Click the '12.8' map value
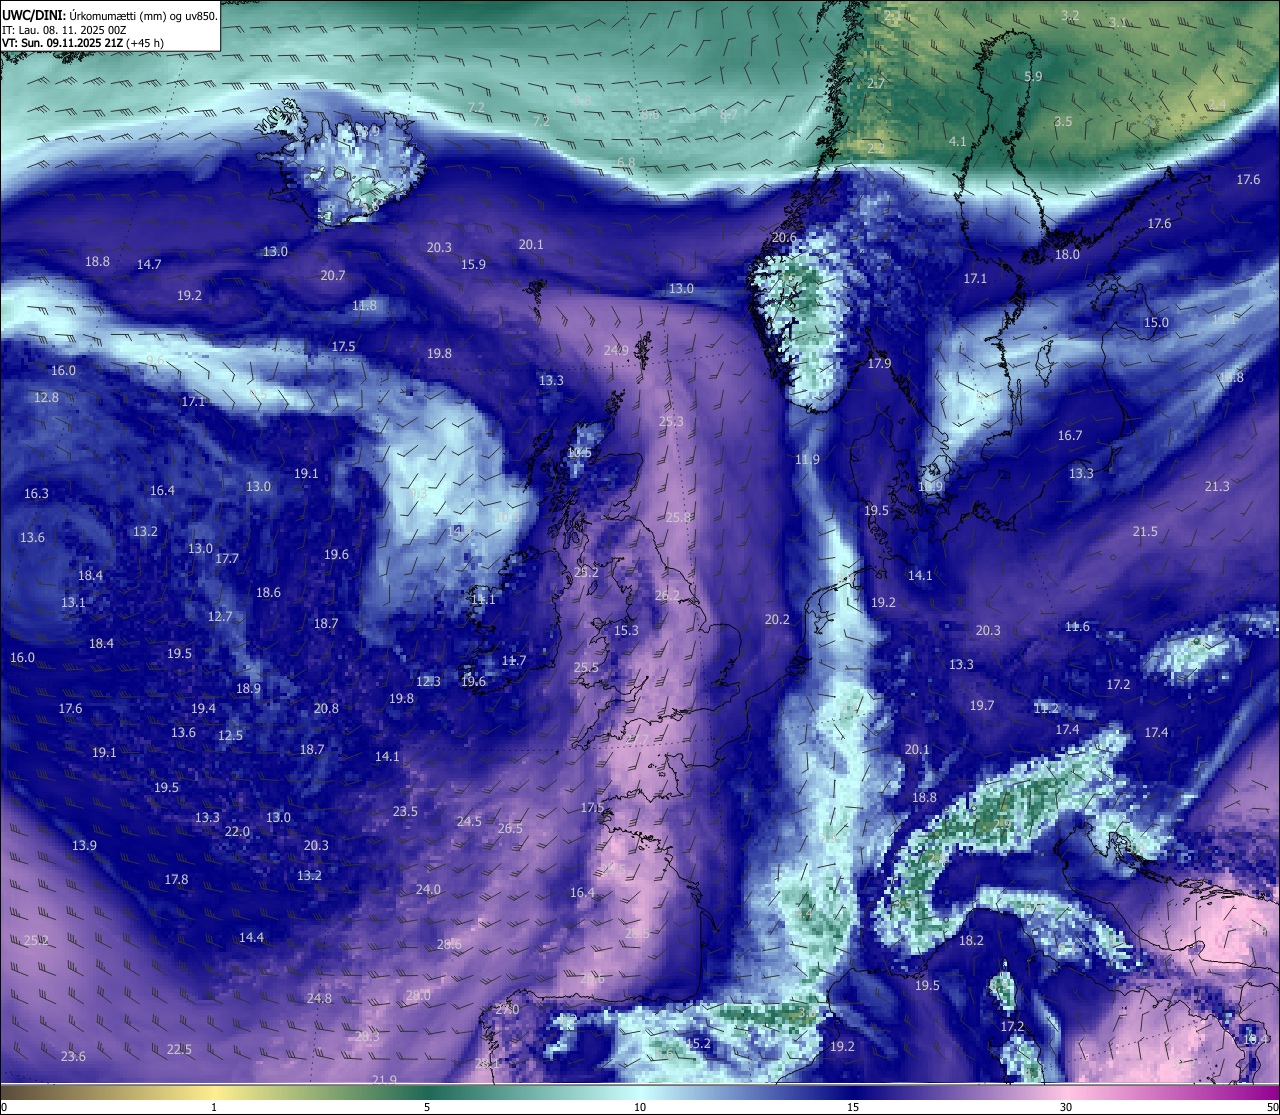 (46, 397)
